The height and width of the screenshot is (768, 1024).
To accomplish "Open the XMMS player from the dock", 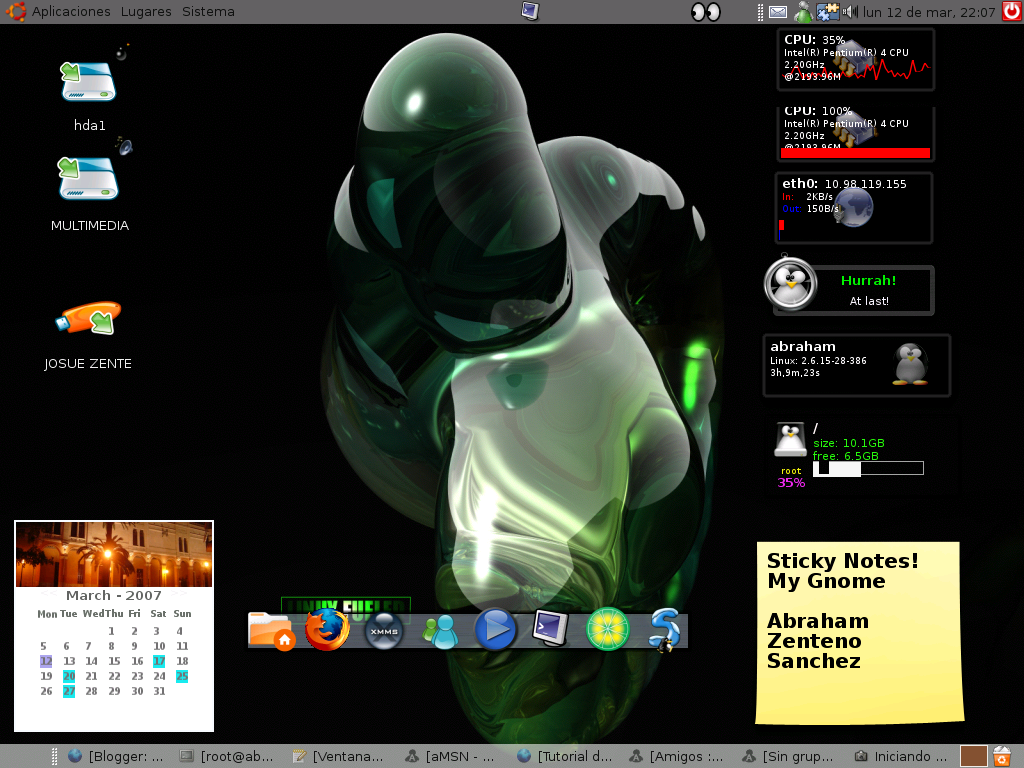I will click(383, 631).
